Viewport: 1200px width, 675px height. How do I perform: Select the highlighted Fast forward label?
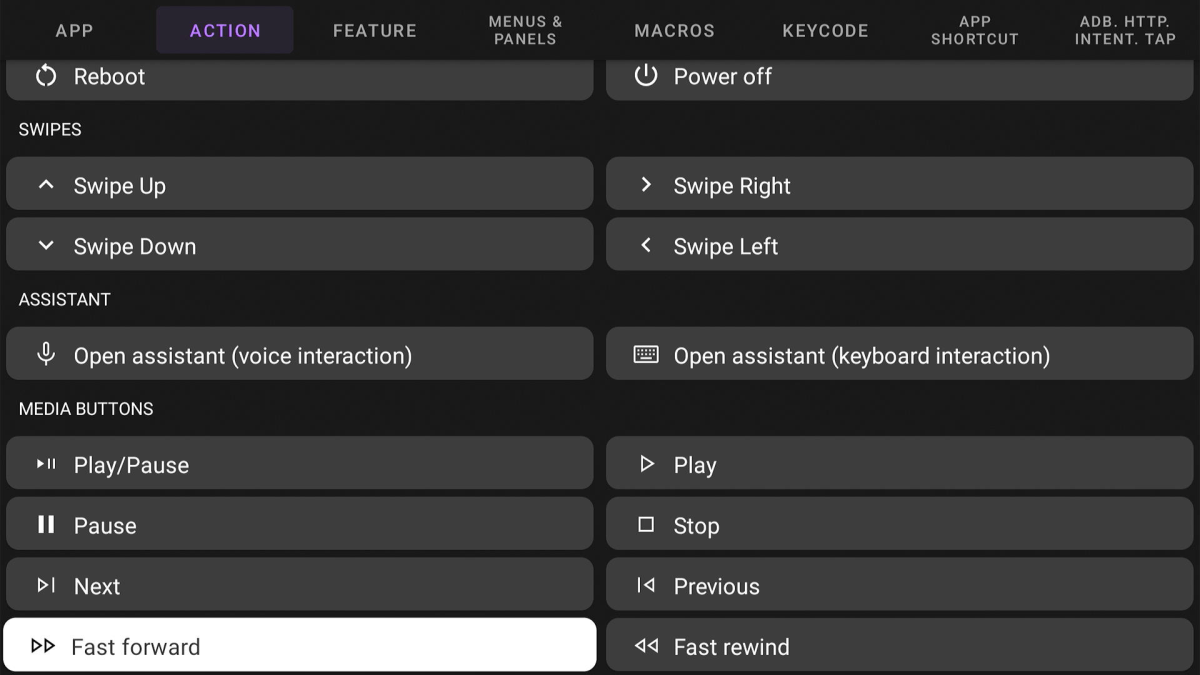click(136, 647)
